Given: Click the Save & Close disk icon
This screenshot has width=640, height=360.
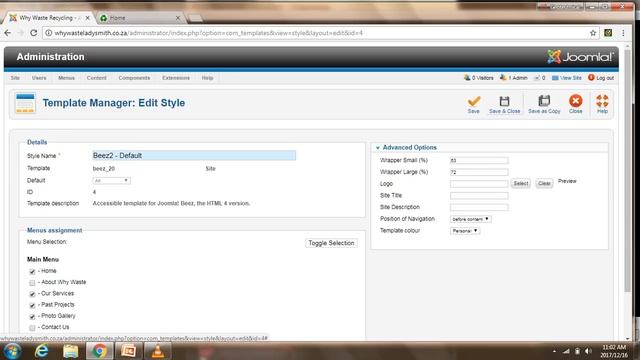Looking at the screenshot, I should 504,101.
